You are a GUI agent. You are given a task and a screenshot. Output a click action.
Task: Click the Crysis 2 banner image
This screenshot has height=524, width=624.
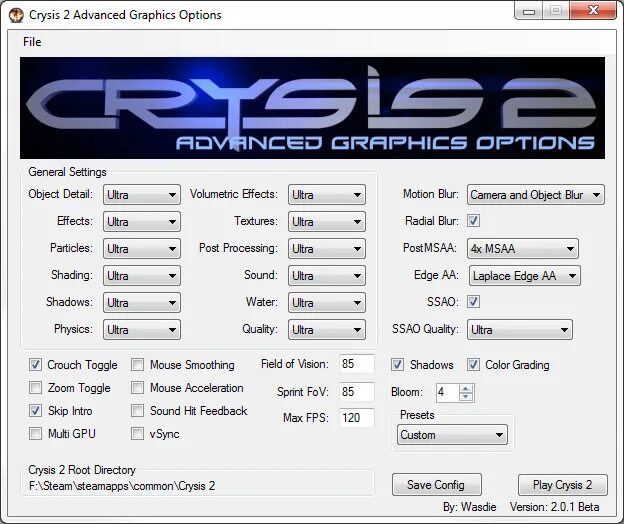tap(312, 108)
